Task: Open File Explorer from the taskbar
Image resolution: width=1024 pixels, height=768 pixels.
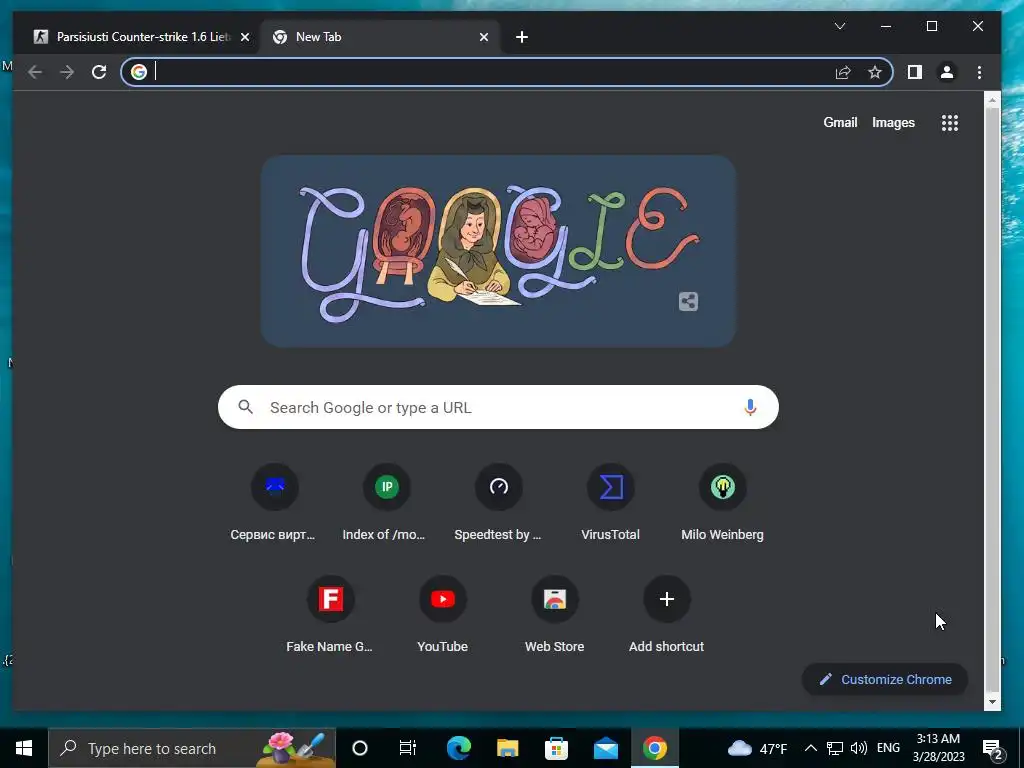Action: (507, 748)
